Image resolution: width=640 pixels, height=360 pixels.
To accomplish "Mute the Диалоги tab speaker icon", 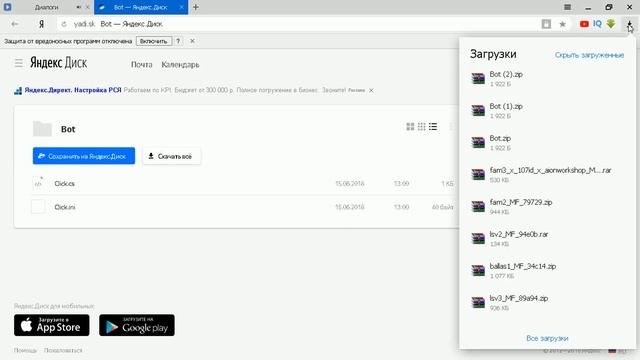I will pos(78,7).
